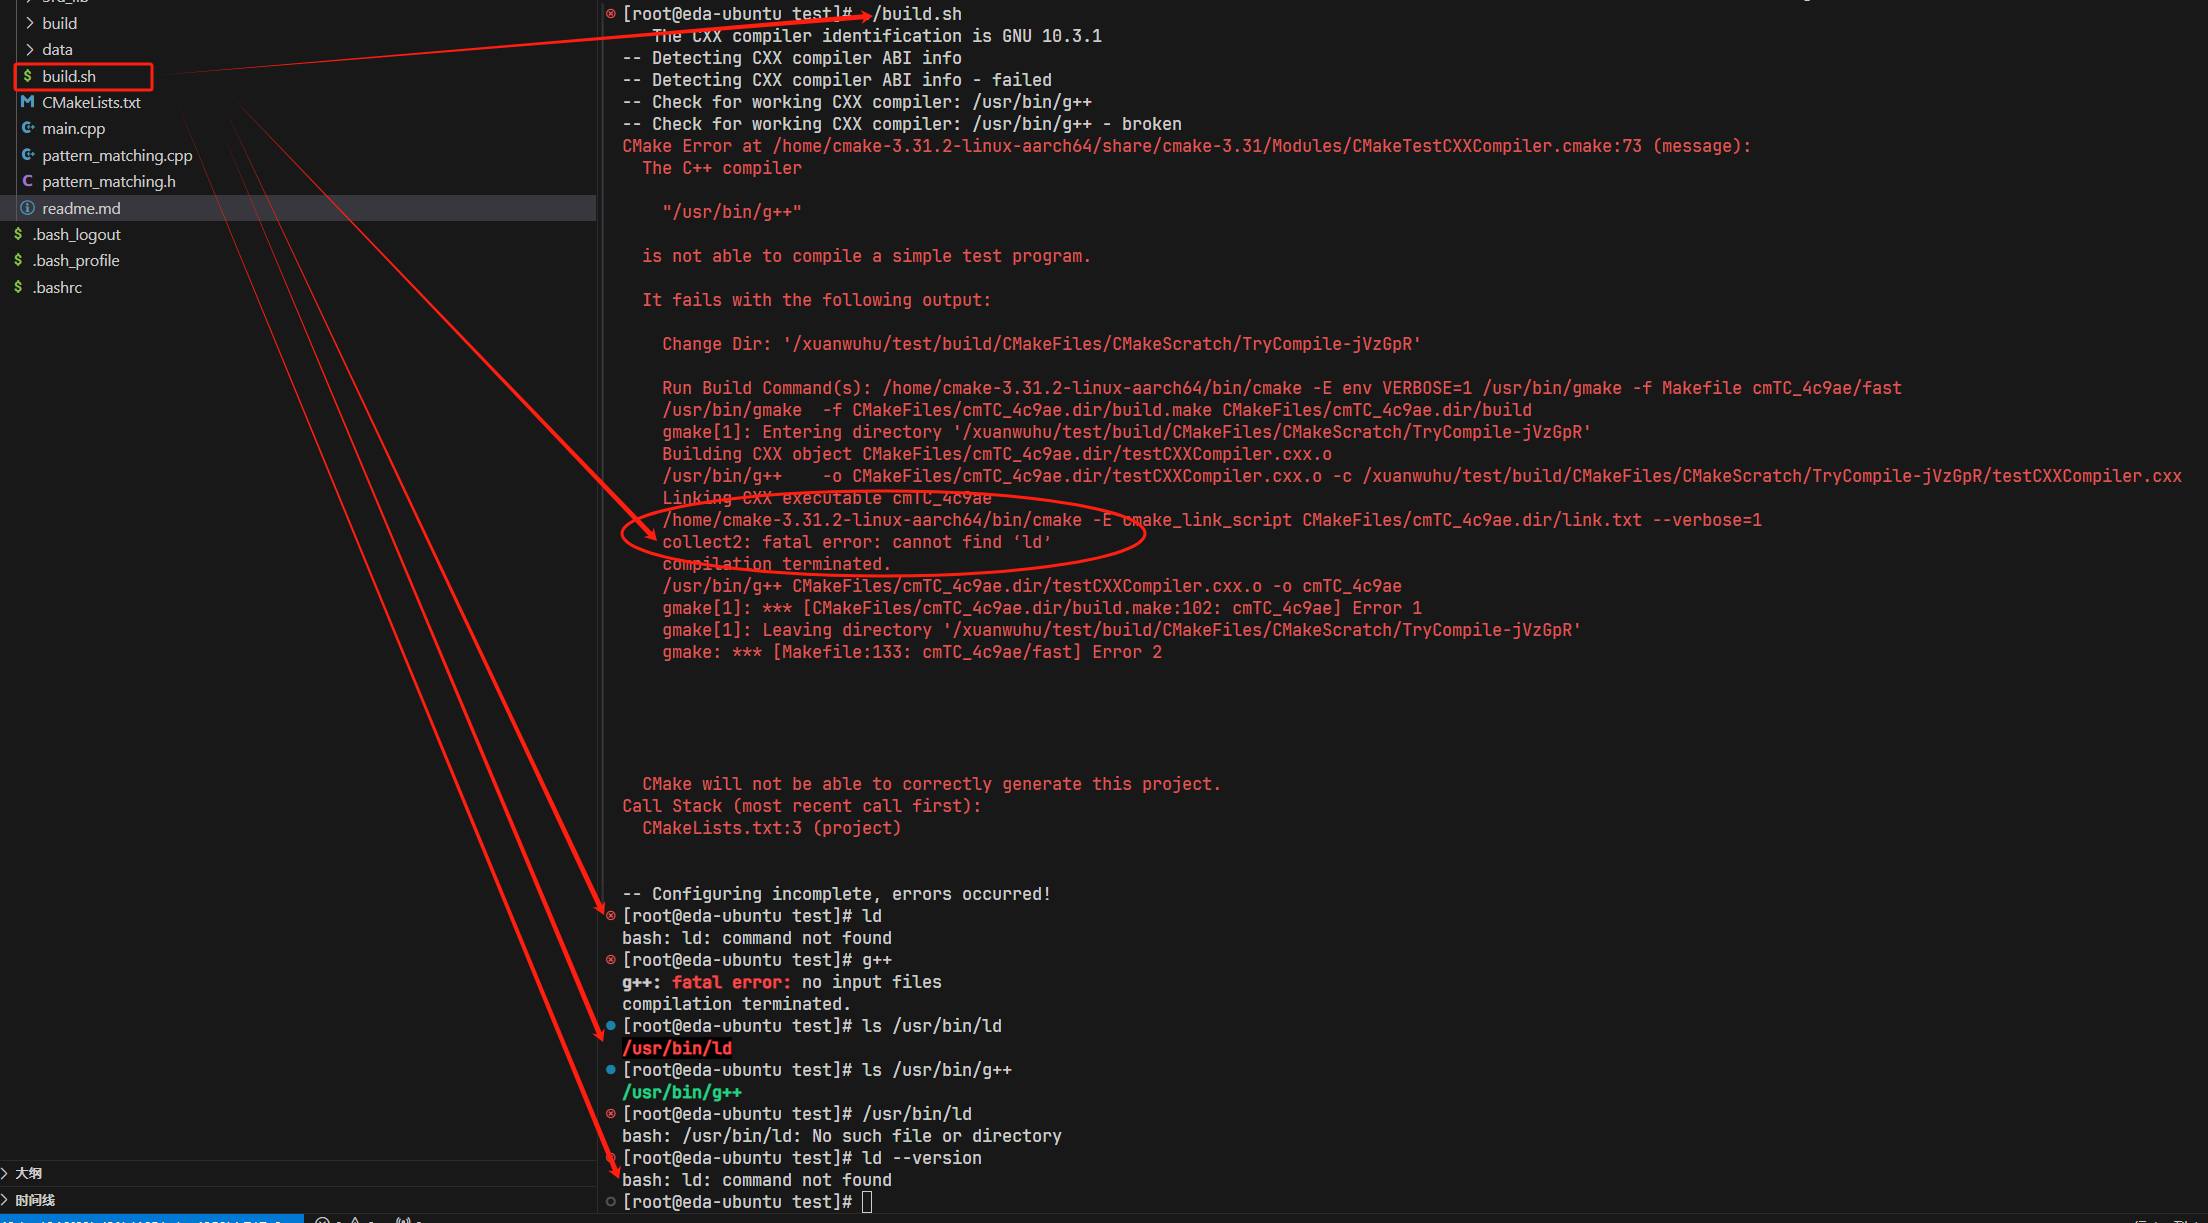The width and height of the screenshot is (2208, 1223).
Task: Click the C++ icon beside main.cpp
Action: tap(28, 128)
